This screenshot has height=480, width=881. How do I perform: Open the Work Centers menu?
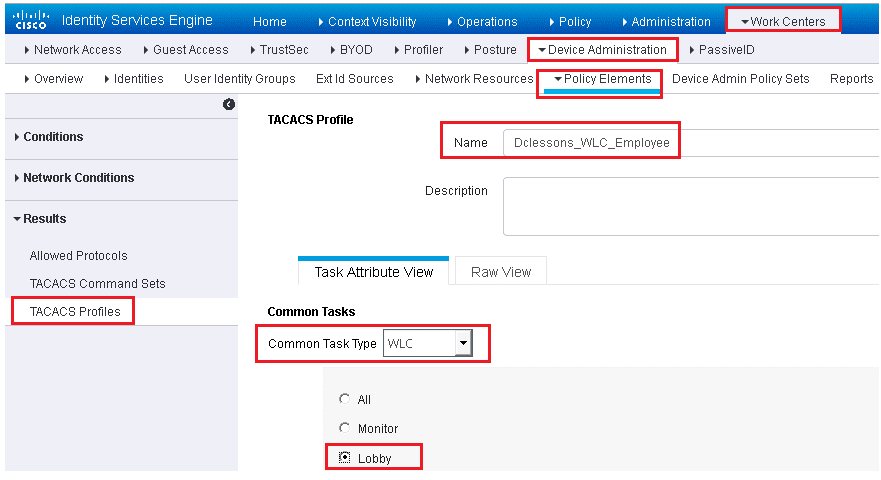pos(783,21)
